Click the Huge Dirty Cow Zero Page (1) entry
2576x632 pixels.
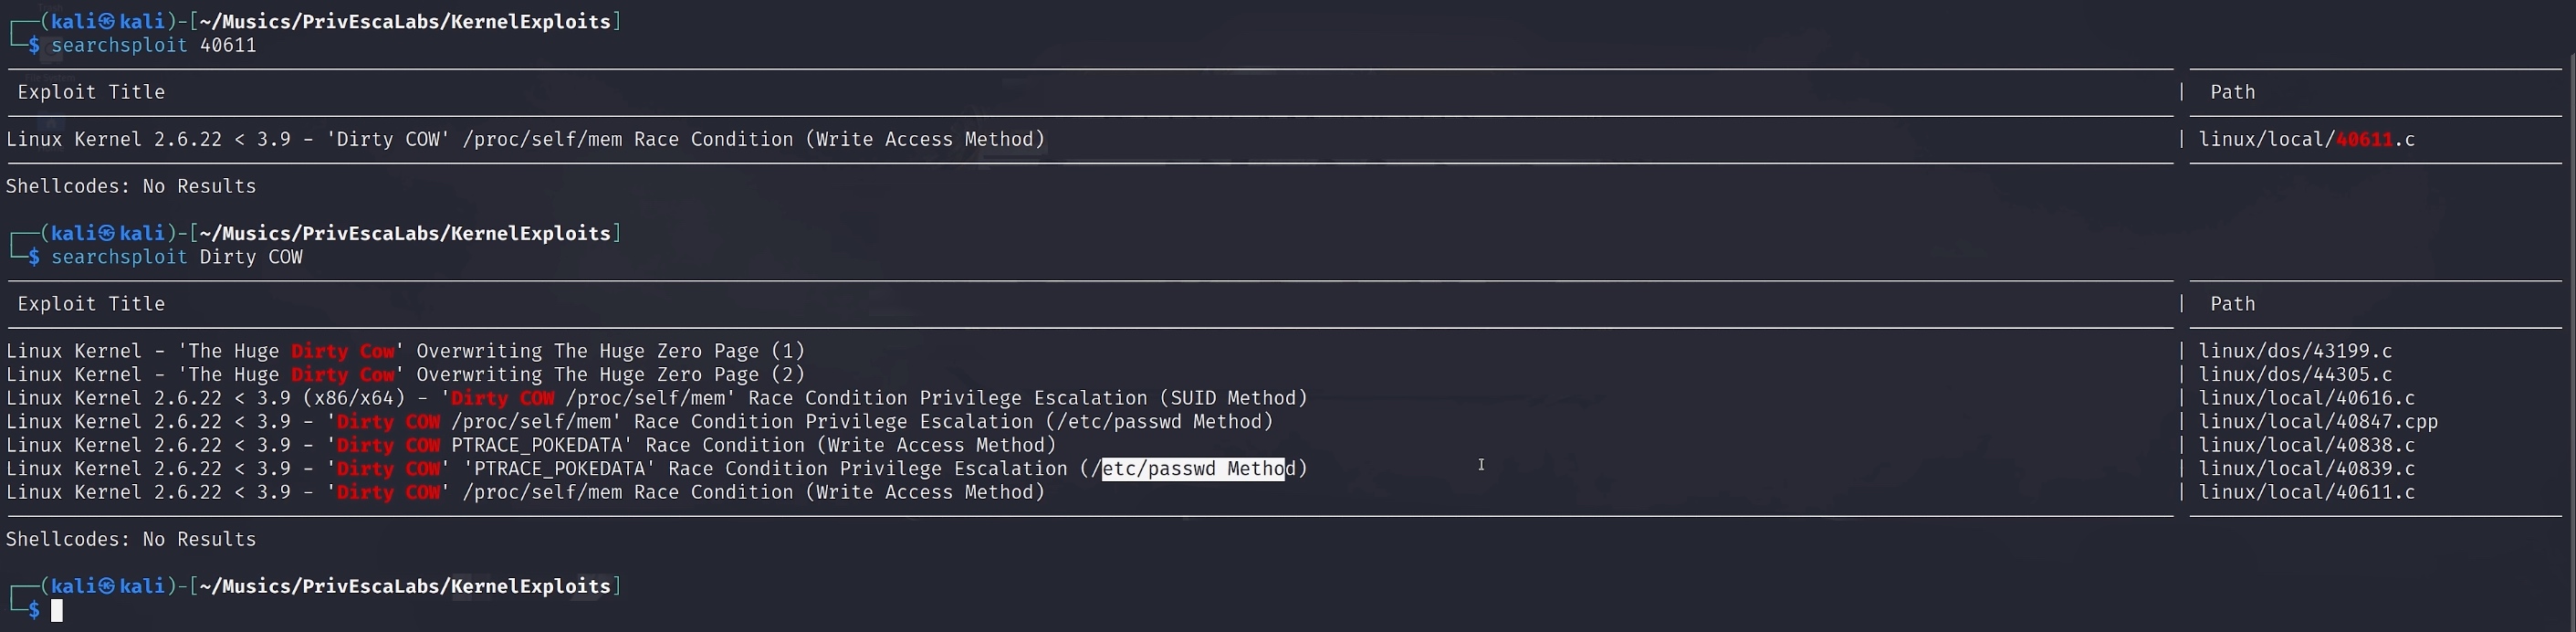405,351
